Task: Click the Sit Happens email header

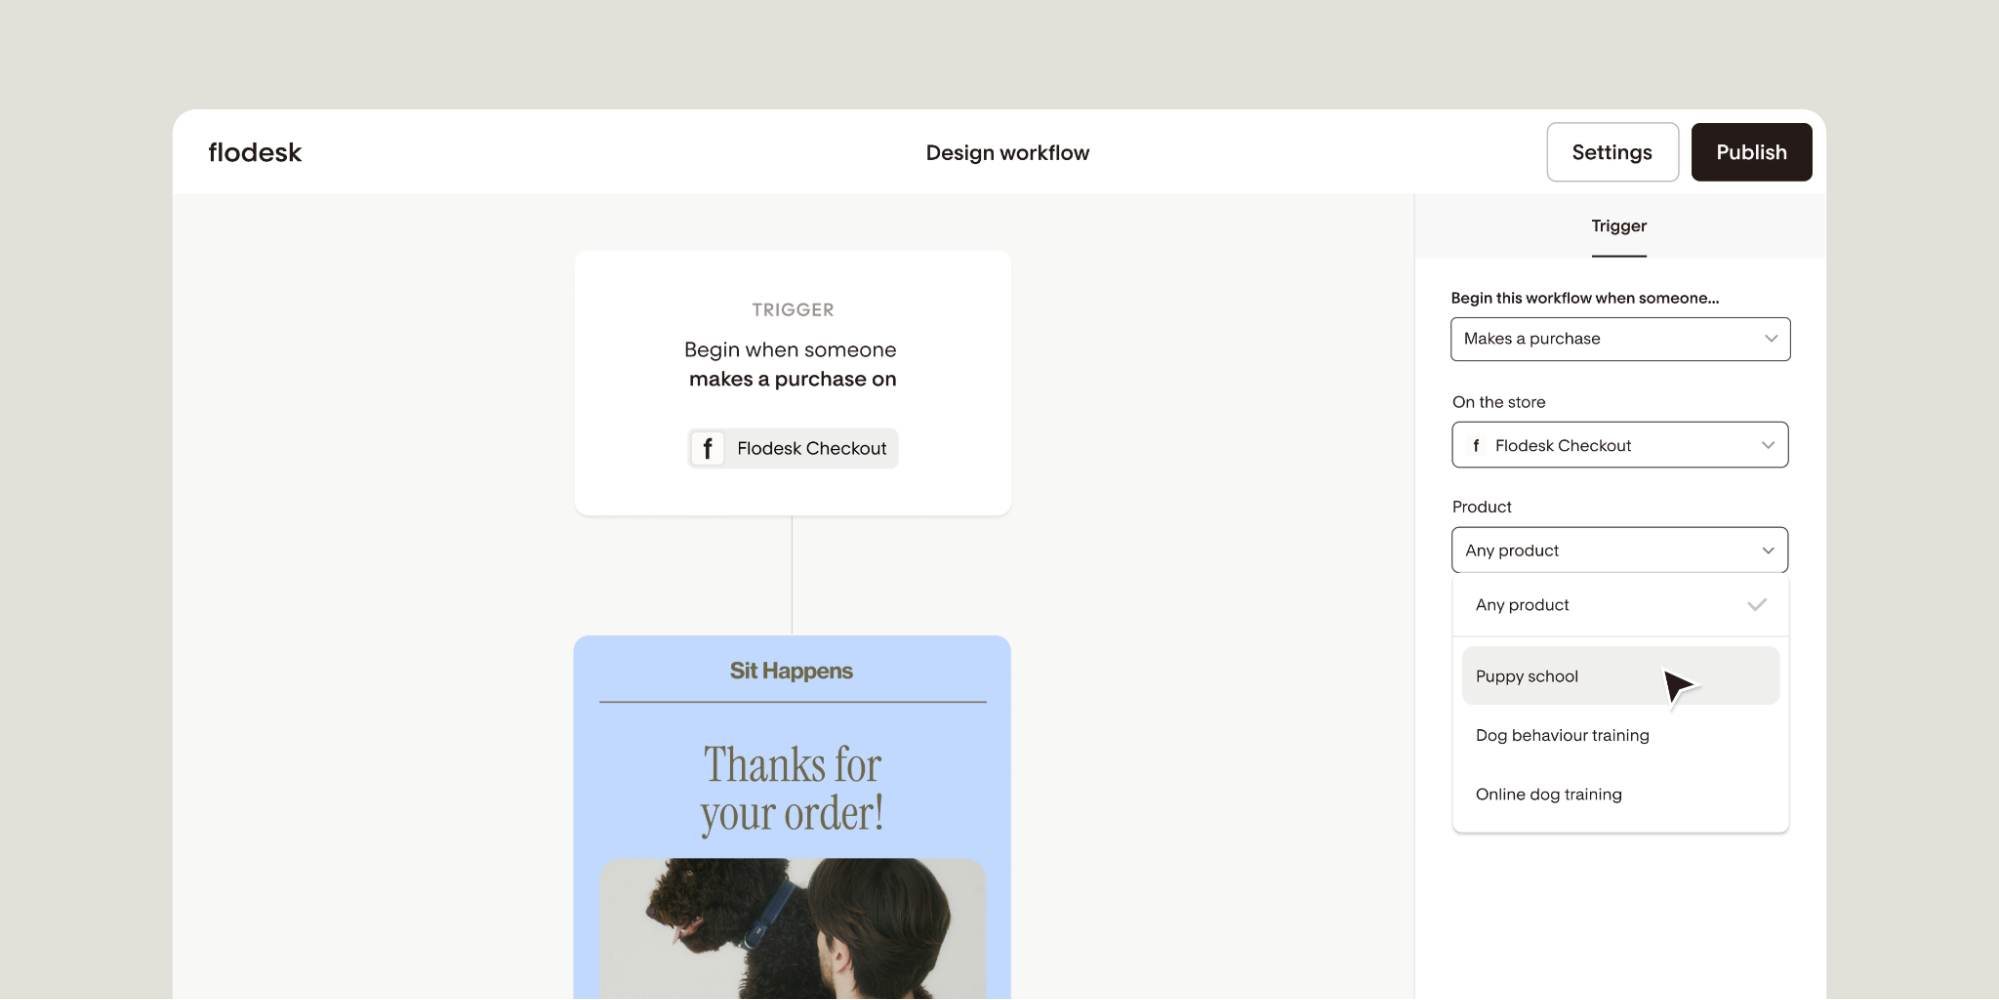Action: click(x=791, y=671)
